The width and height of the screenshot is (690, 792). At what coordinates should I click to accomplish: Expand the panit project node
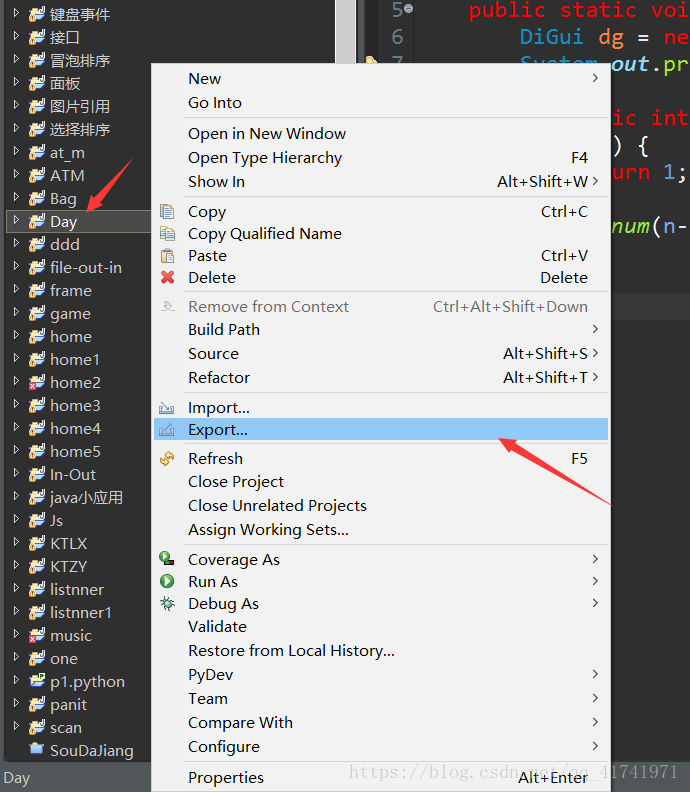pyautogui.click(x=16, y=703)
